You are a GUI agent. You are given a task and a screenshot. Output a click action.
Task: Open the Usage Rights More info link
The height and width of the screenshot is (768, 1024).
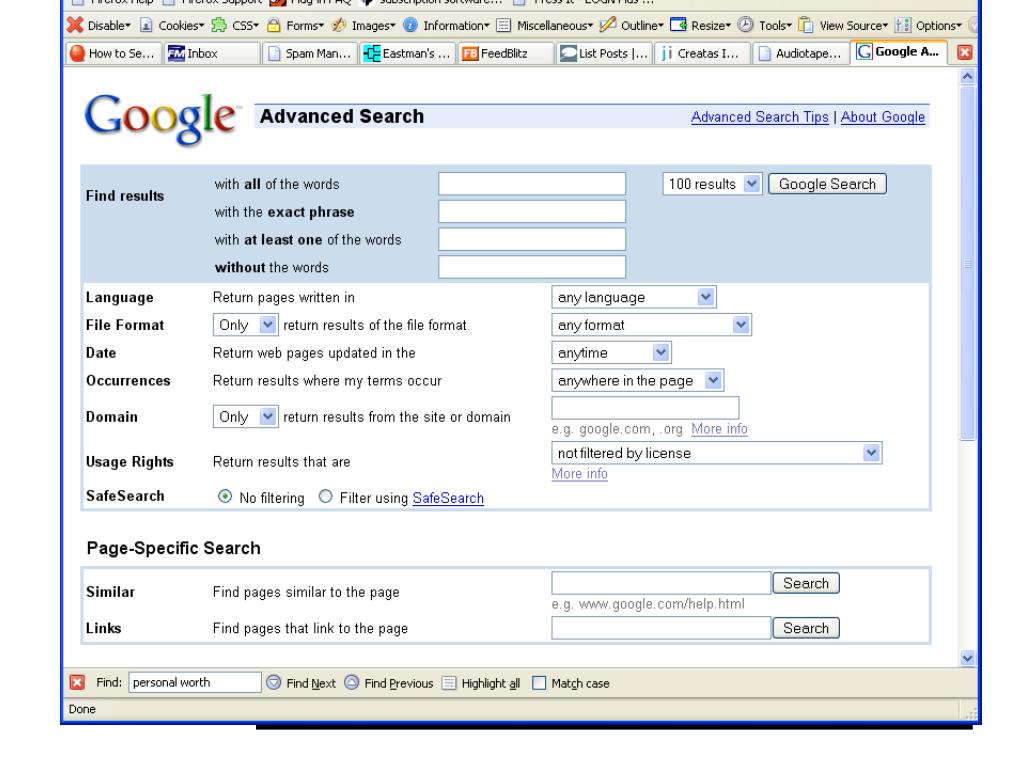coord(579,473)
